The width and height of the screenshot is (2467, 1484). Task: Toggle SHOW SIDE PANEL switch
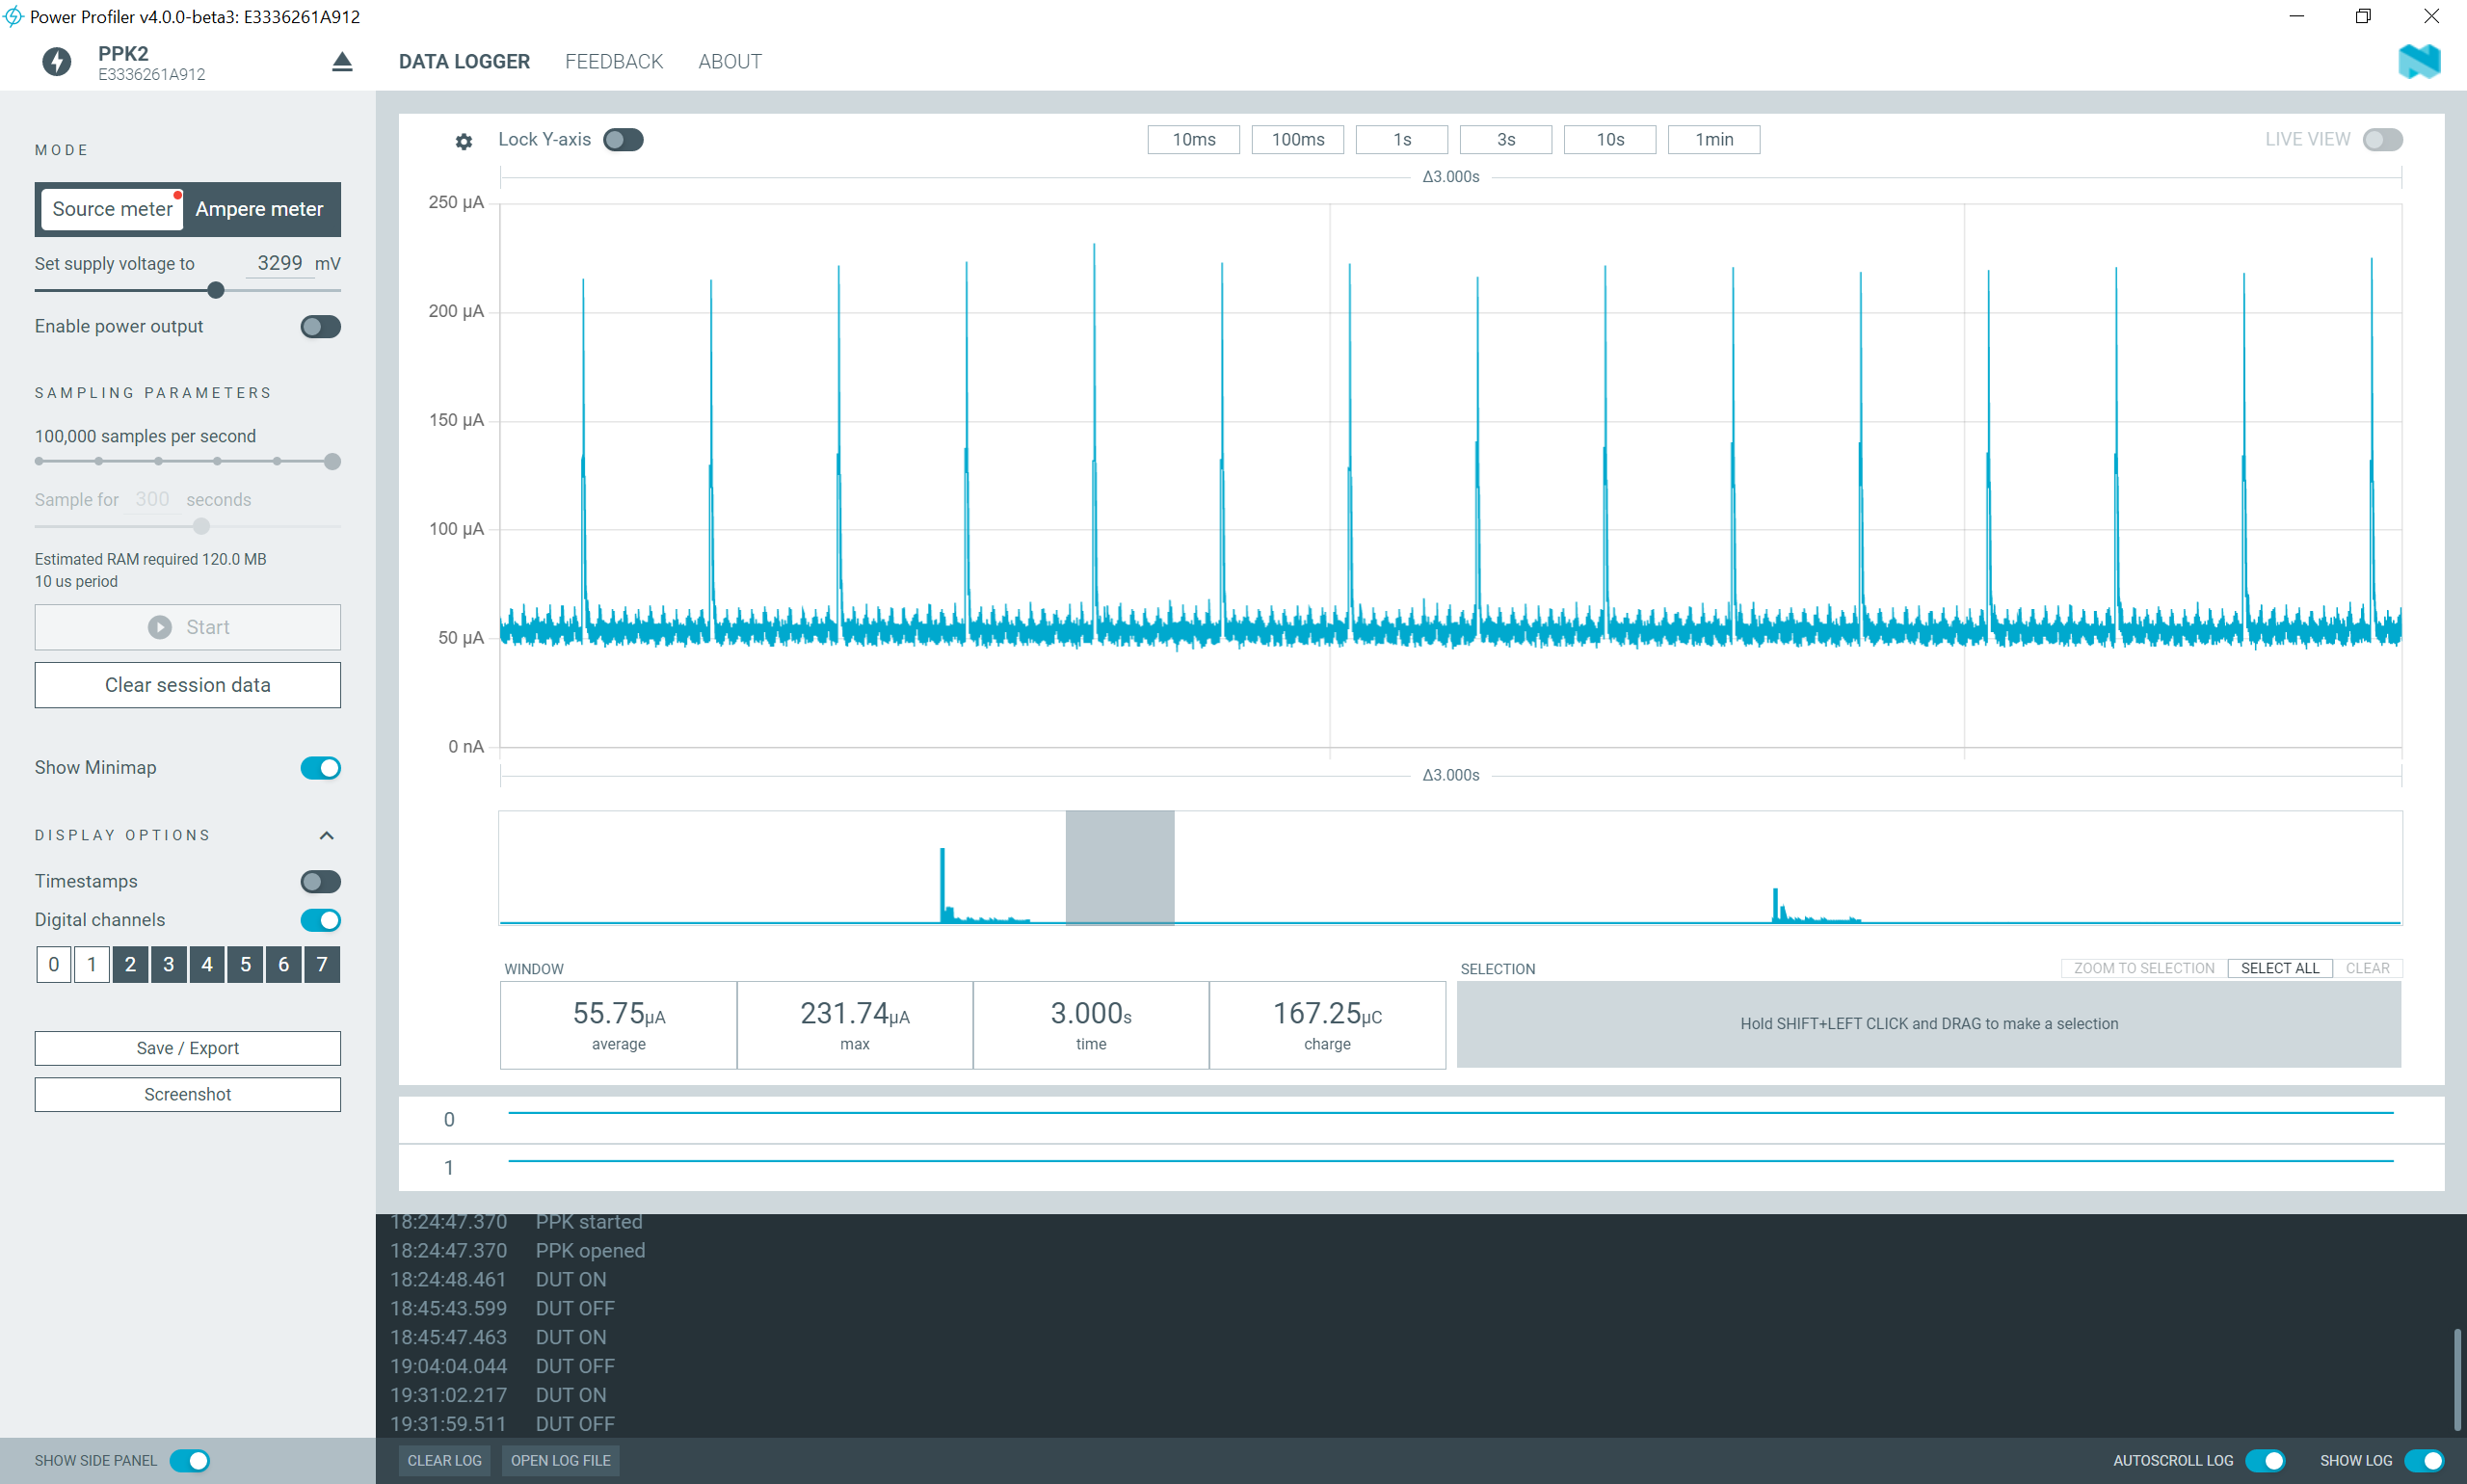click(190, 1461)
